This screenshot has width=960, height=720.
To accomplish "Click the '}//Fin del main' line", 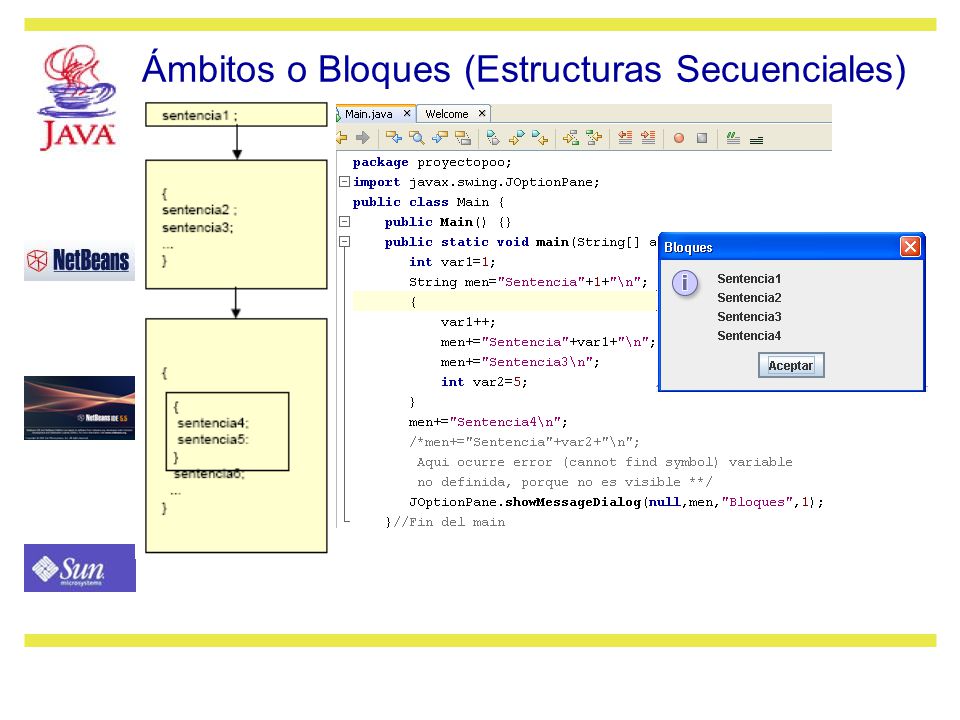I will (445, 522).
